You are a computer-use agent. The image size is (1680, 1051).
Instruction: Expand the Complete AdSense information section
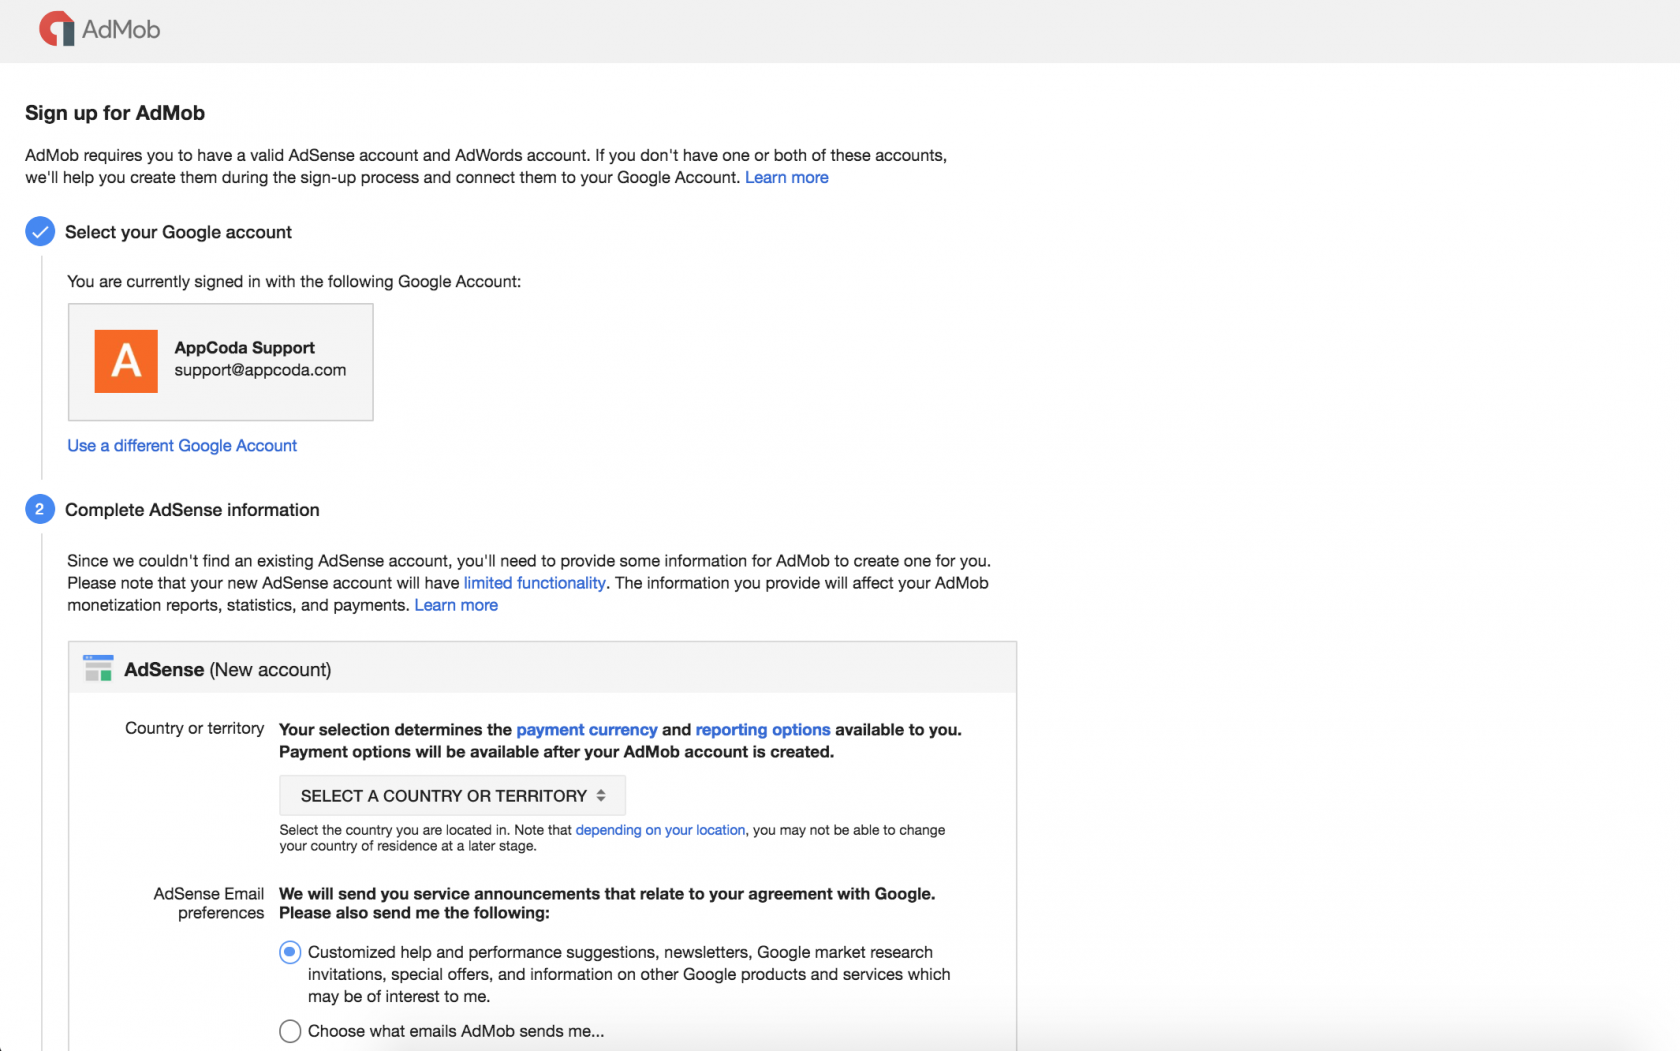[x=192, y=509]
